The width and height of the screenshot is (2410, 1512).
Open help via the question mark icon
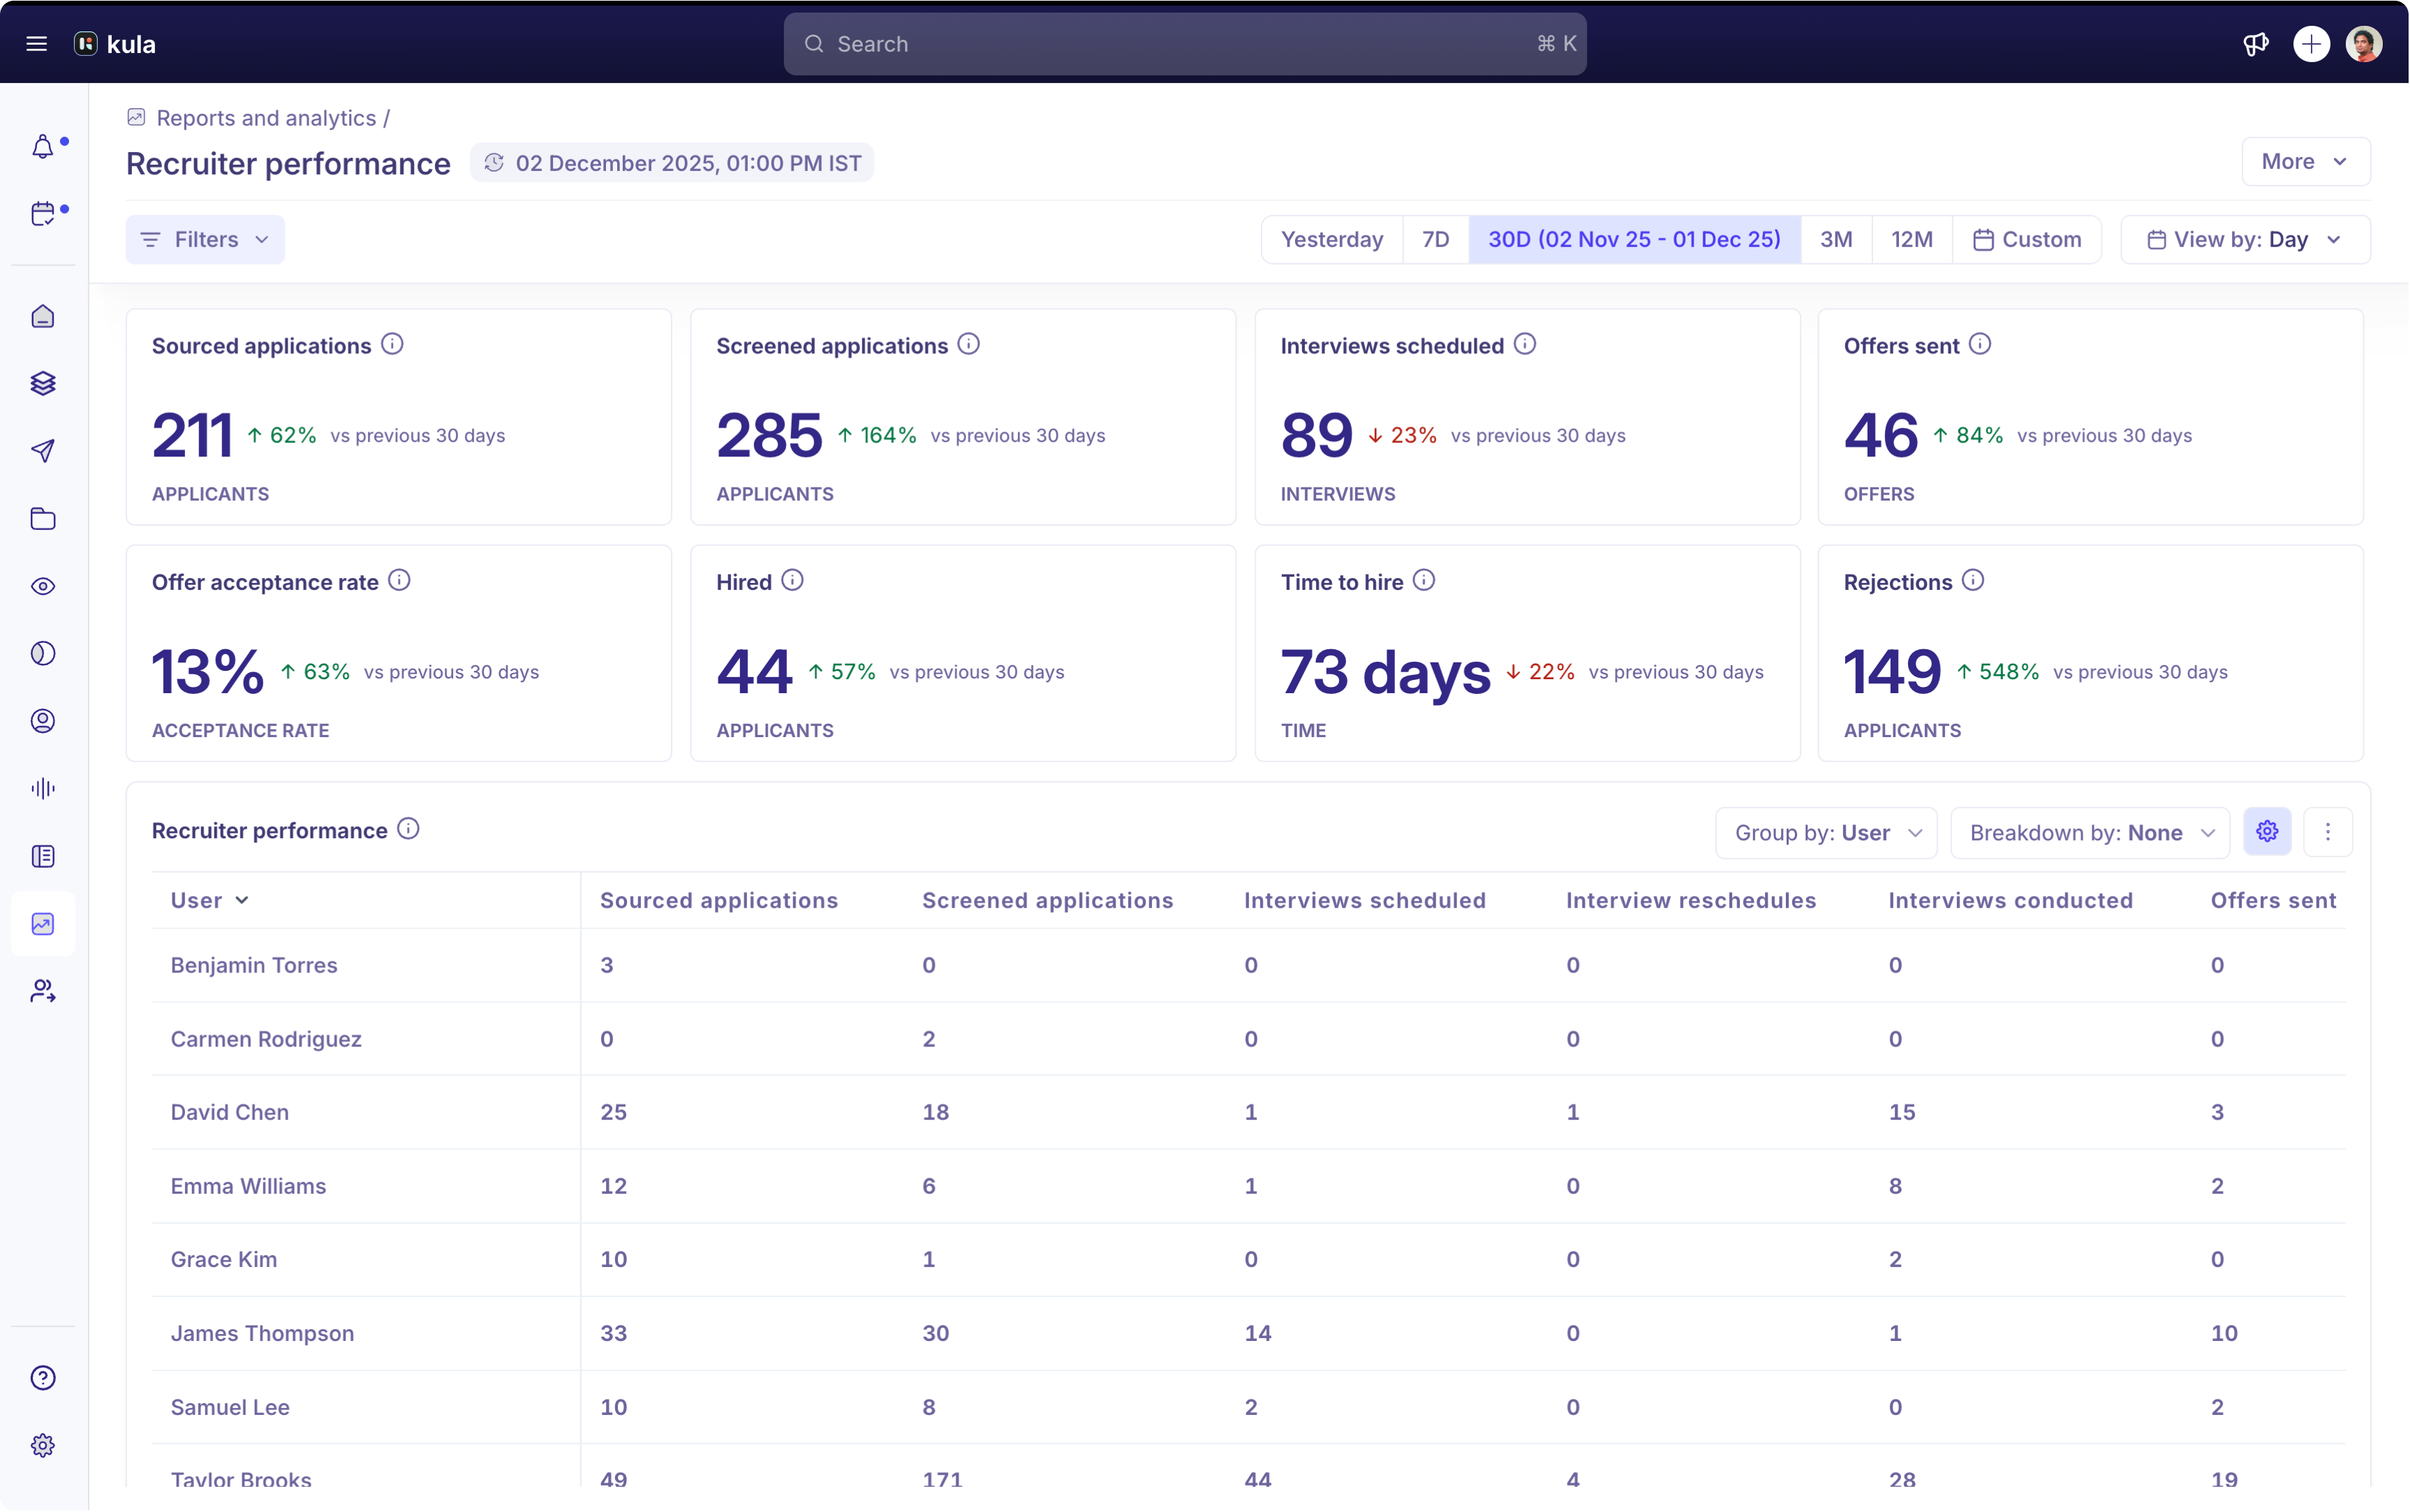43,1378
